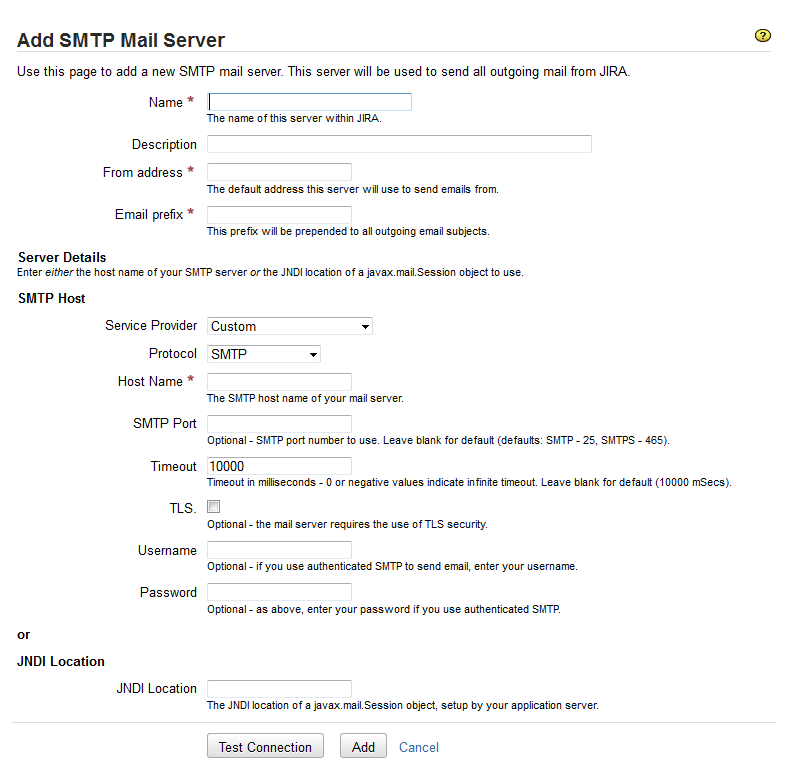Click the Username input field

[279, 550]
